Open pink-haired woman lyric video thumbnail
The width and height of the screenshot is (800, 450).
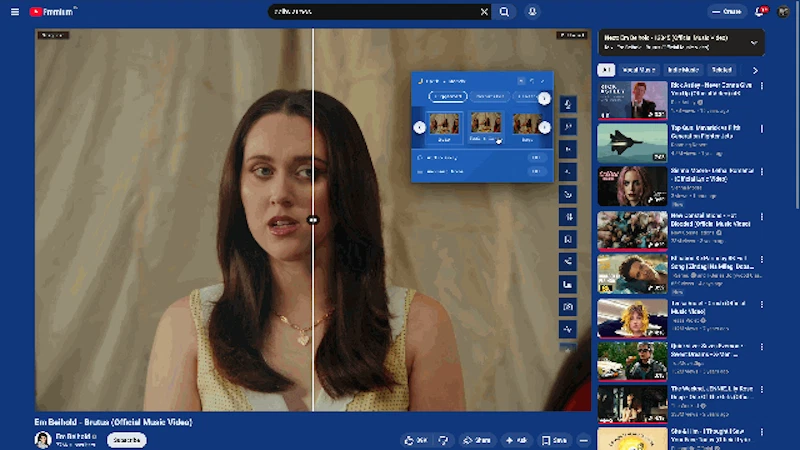[632, 186]
